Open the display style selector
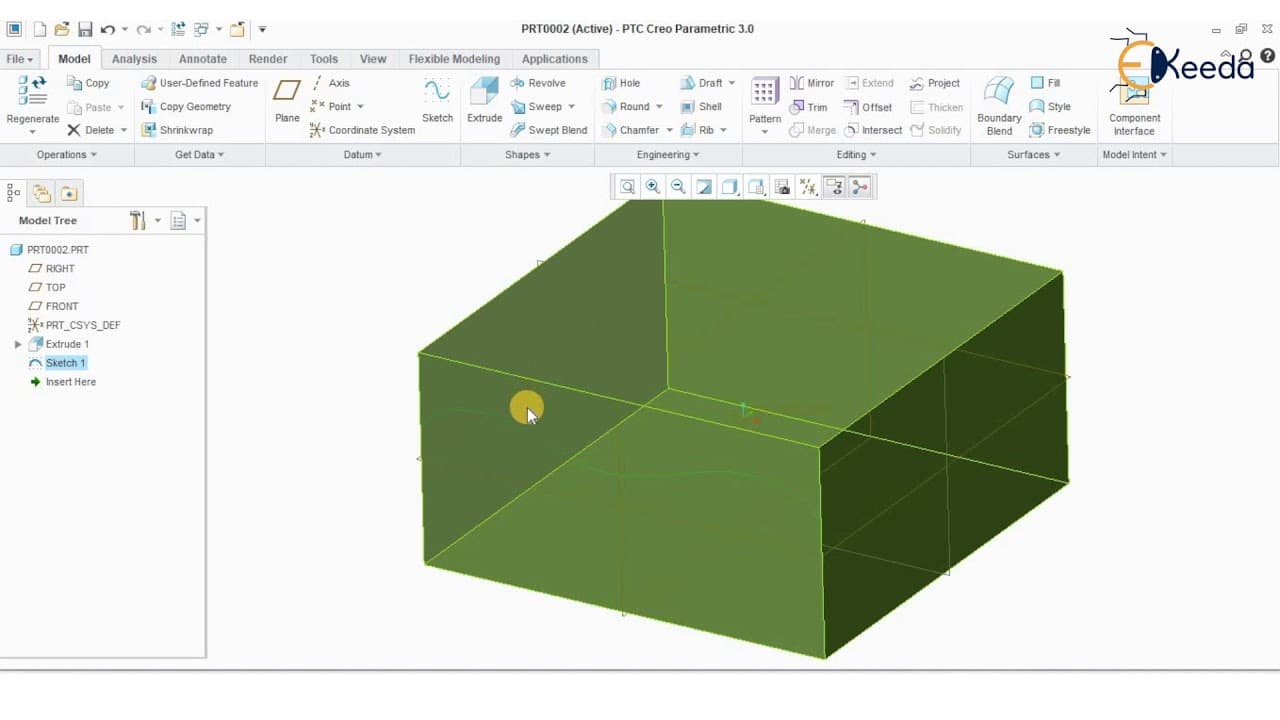Image resolution: width=1280 pixels, height=720 pixels. [730, 187]
